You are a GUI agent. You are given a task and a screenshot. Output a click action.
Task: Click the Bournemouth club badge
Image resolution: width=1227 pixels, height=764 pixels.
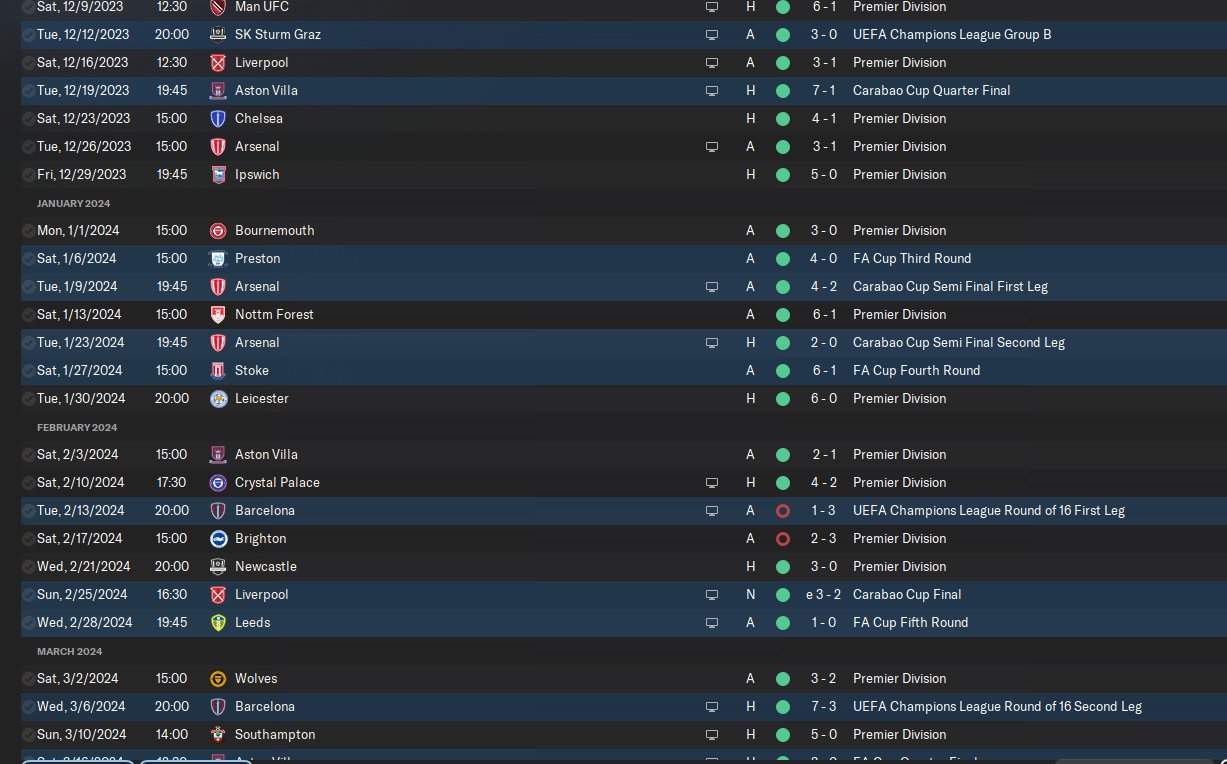coord(218,230)
